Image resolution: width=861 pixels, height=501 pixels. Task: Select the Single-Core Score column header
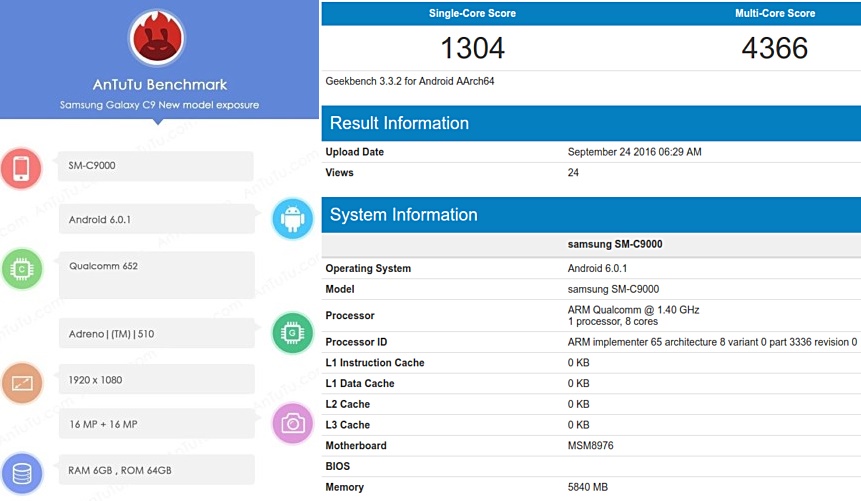473,14
